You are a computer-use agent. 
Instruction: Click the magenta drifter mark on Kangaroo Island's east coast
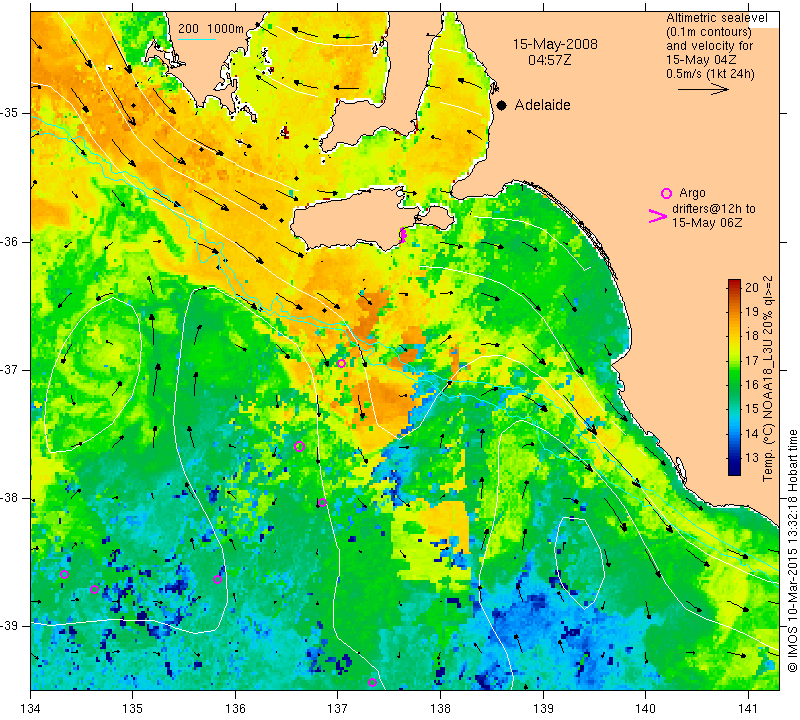403,235
